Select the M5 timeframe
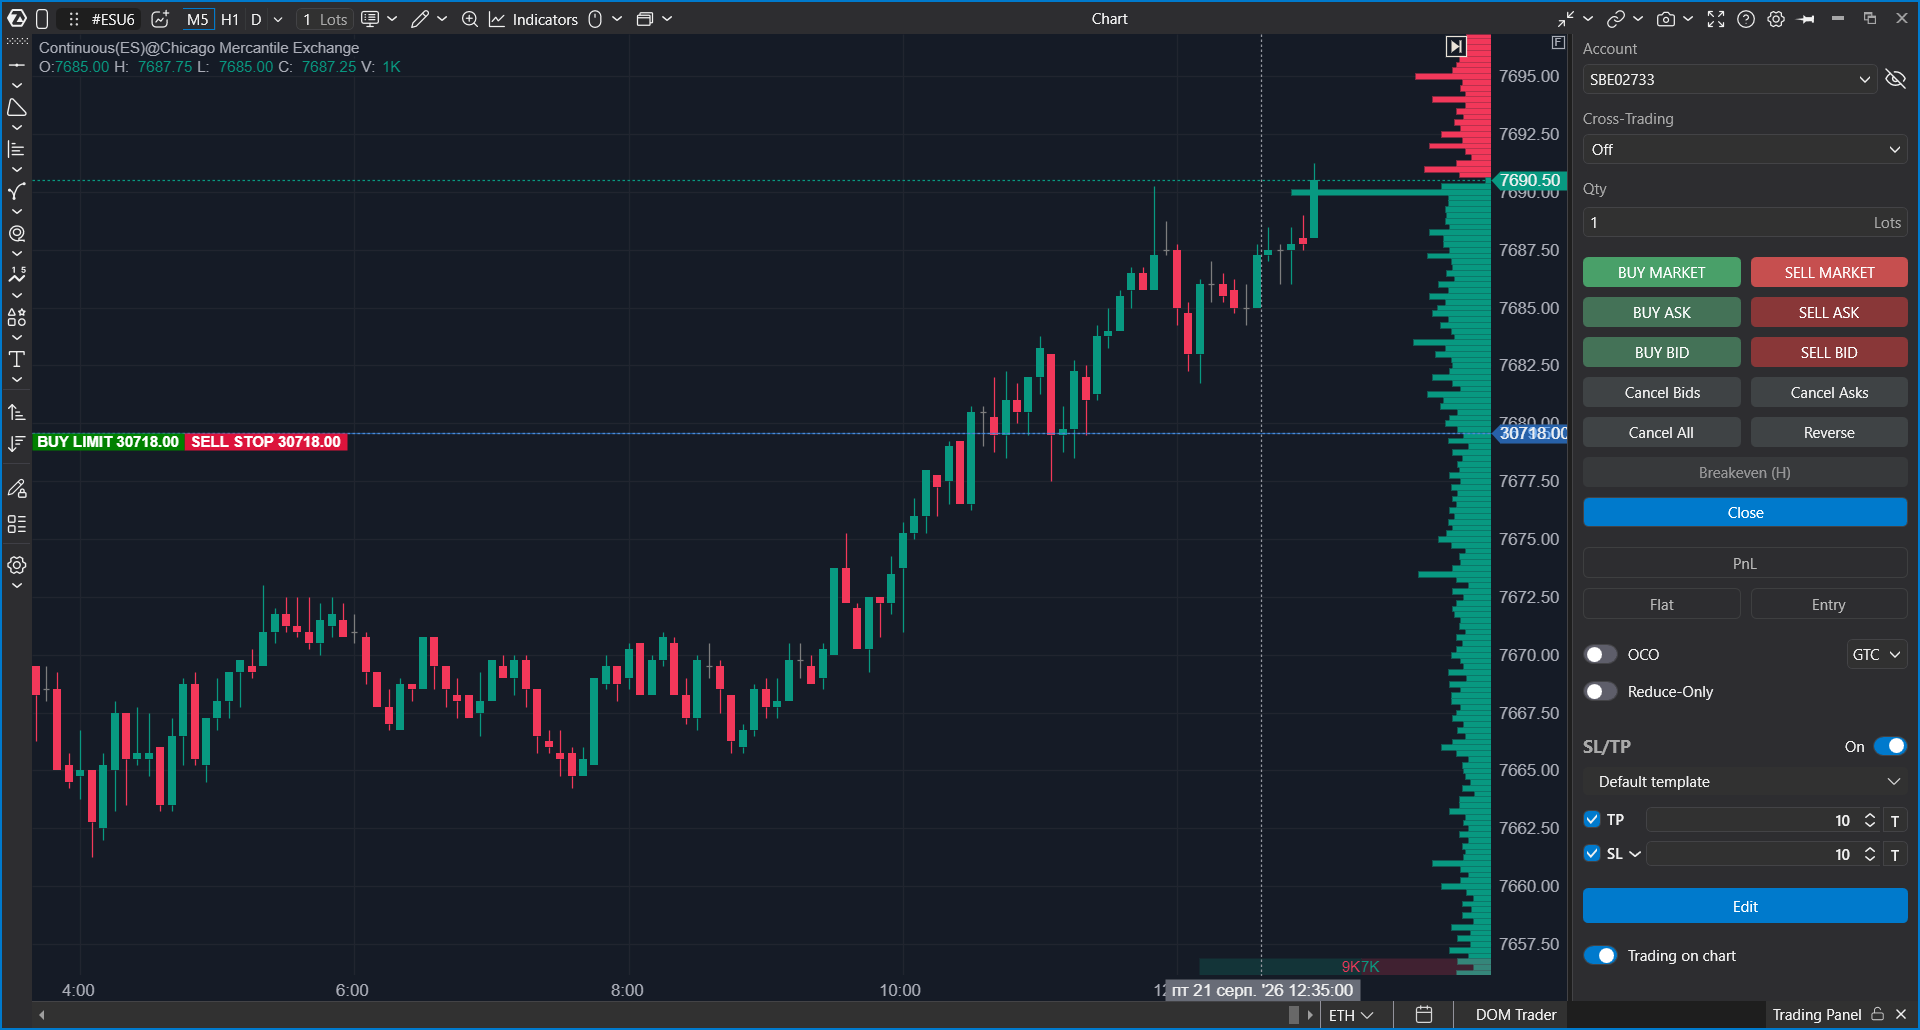This screenshot has height=1030, width=1920. click(198, 19)
